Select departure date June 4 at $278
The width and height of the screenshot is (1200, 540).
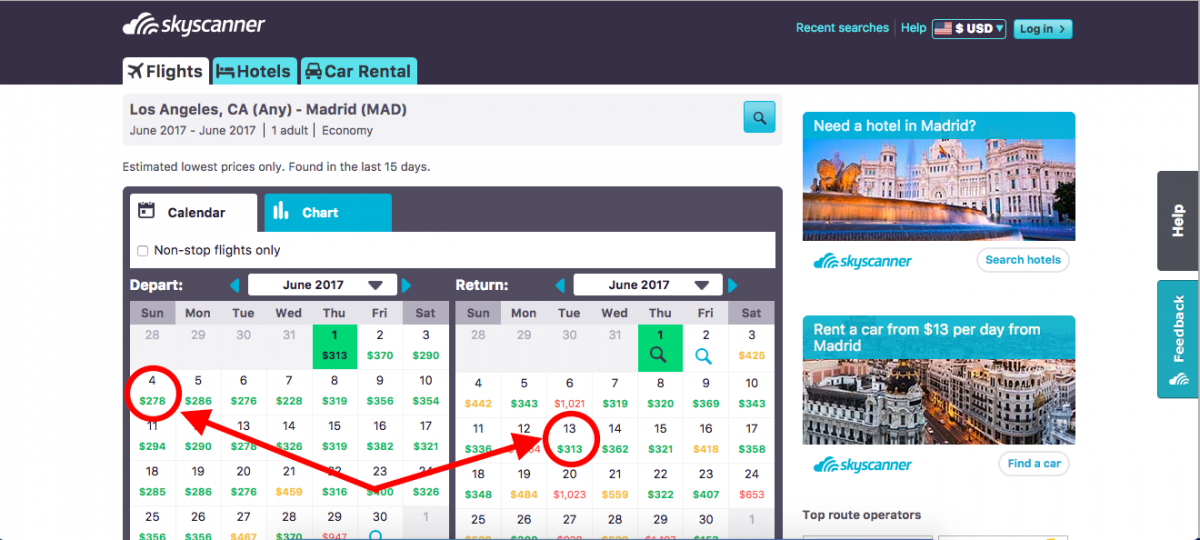click(x=152, y=391)
